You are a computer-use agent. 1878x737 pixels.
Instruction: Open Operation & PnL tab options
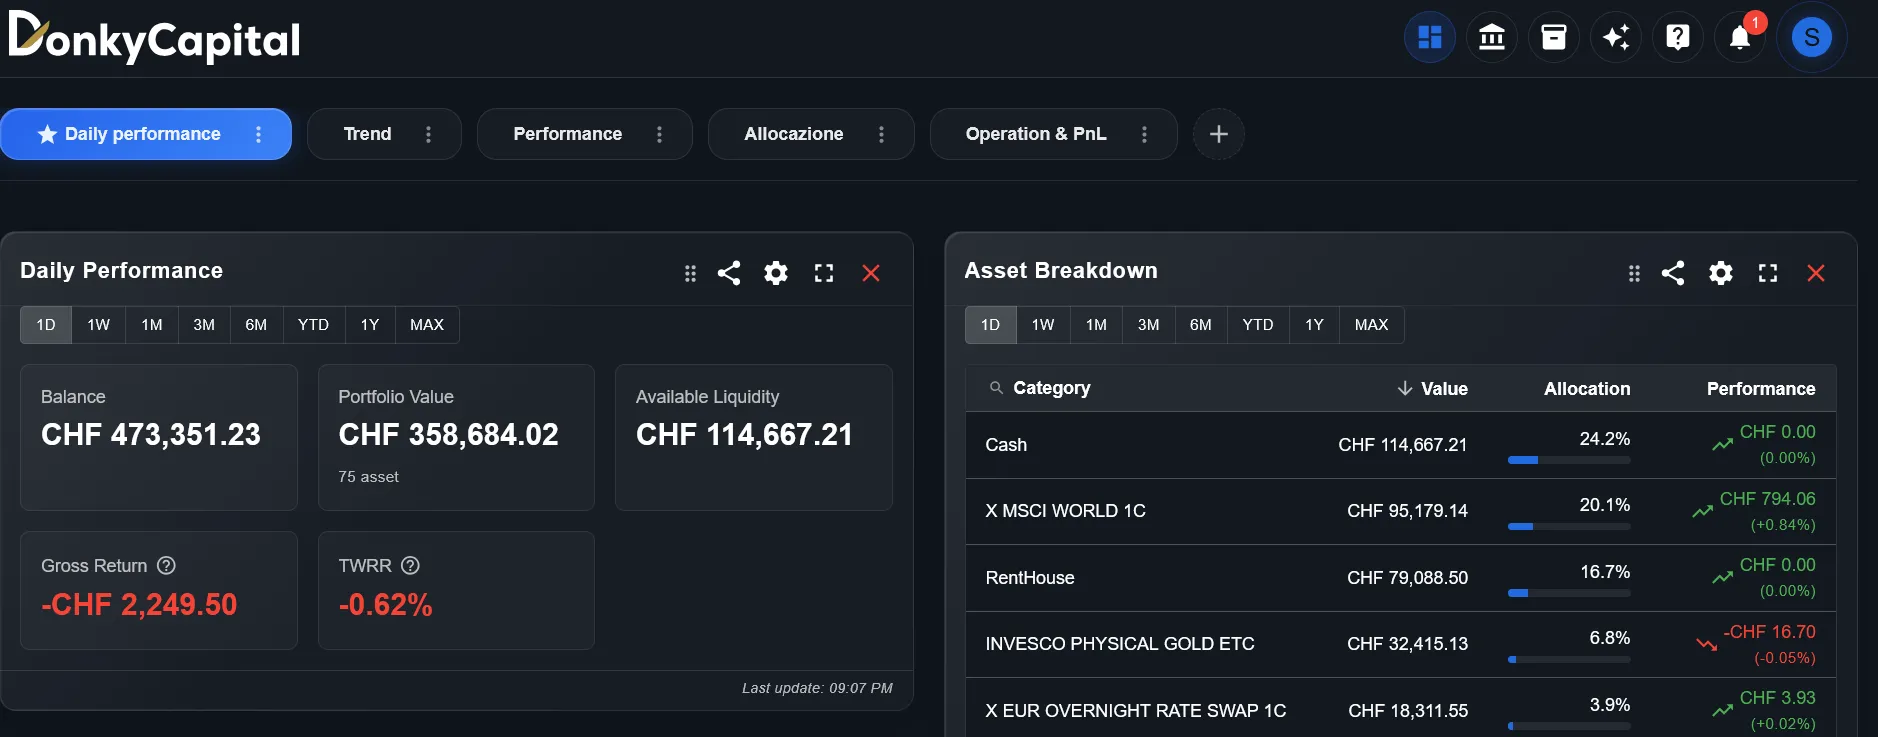click(x=1144, y=134)
